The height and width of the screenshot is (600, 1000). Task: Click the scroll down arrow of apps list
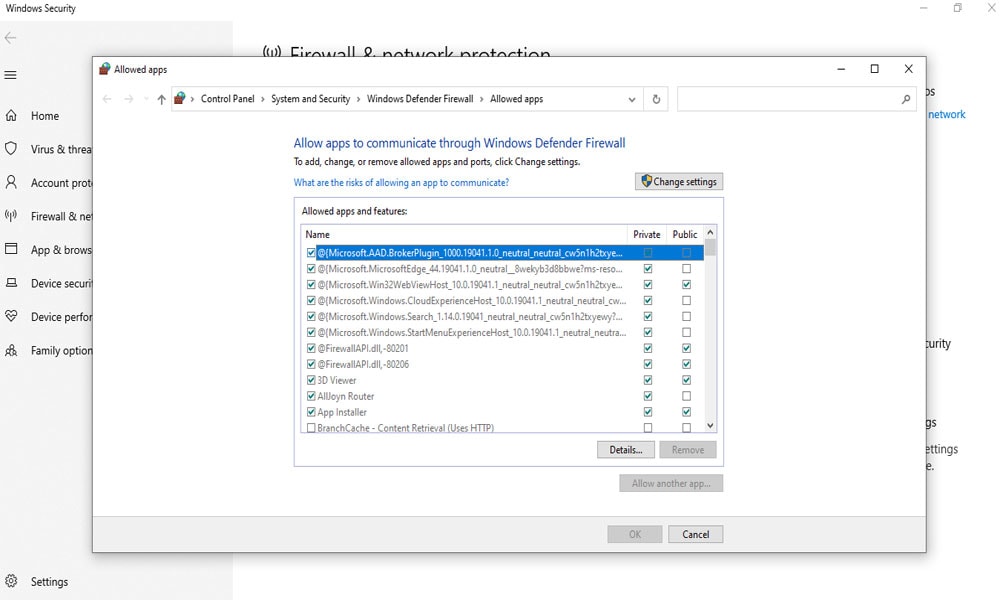(x=710, y=425)
